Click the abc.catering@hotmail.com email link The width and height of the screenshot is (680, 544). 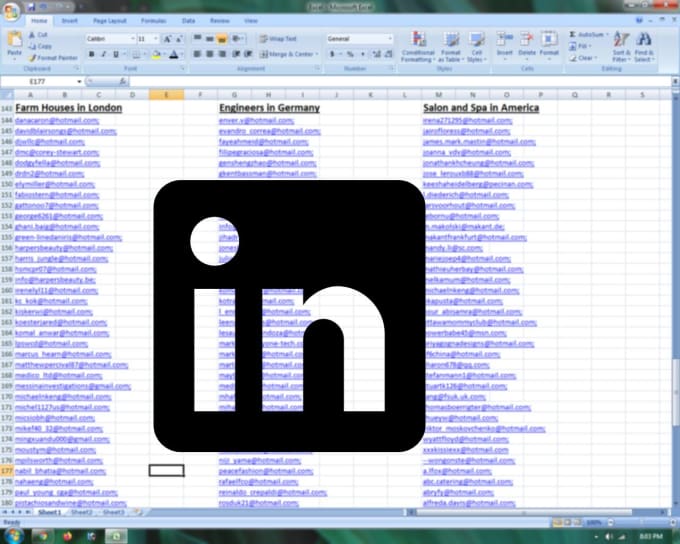[468, 482]
